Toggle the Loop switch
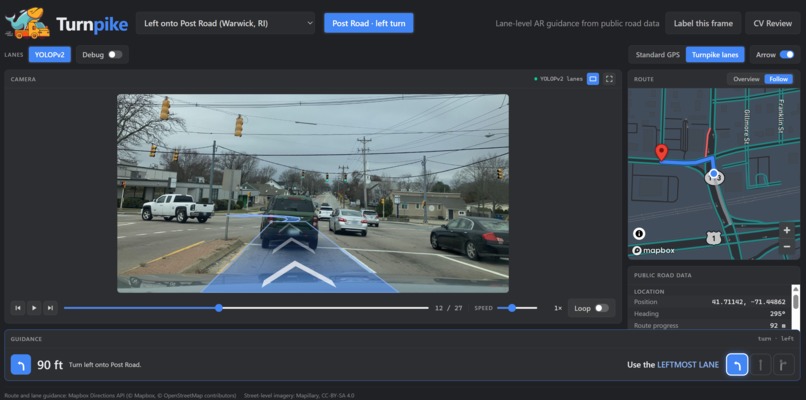 [601, 308]
